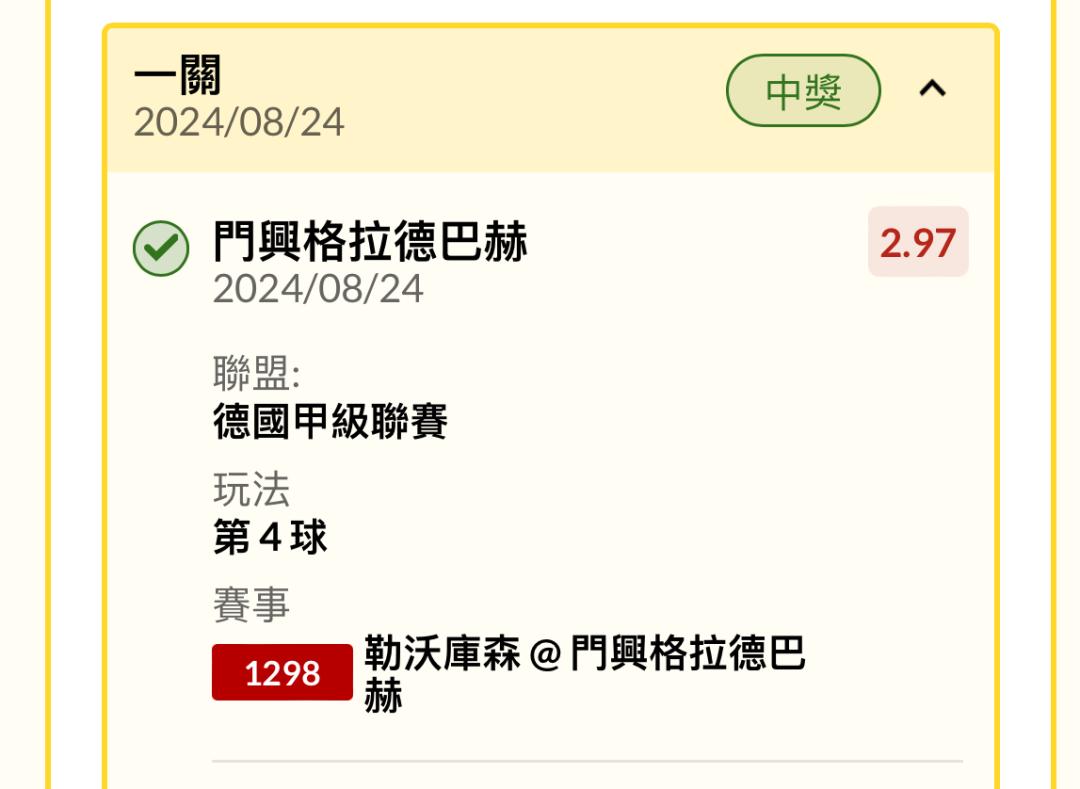
Task: Collapse the 一關 bet section chevron
Action: (x=932, y=90)
